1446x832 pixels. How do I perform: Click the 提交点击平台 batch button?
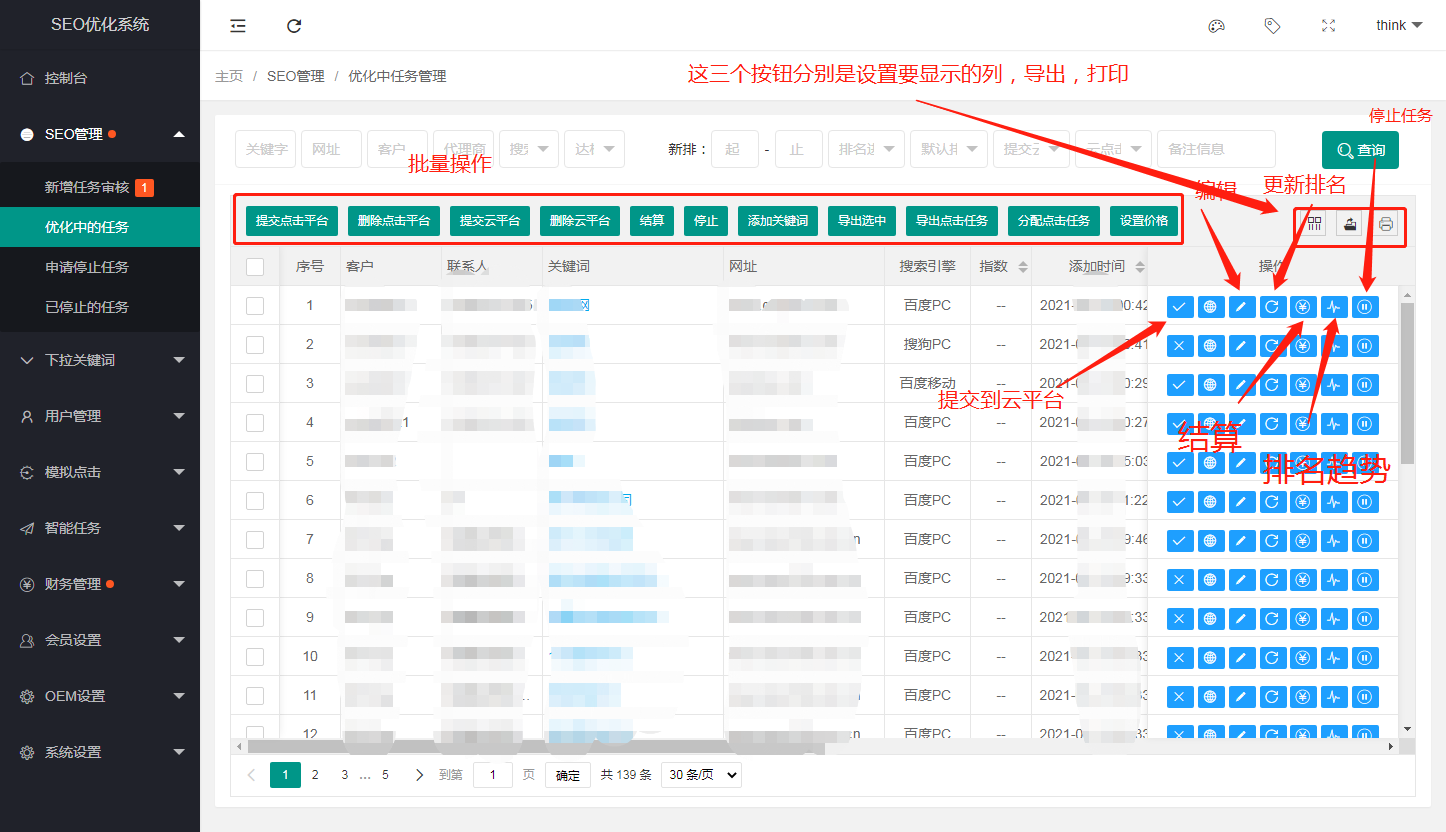pyautogui.click(x=292, y=221)
